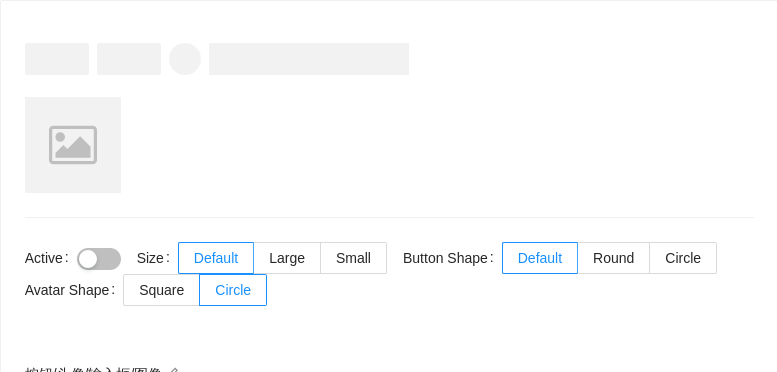Select Default under Button Shape
The image size is (777, 372).
coord(540,258)
